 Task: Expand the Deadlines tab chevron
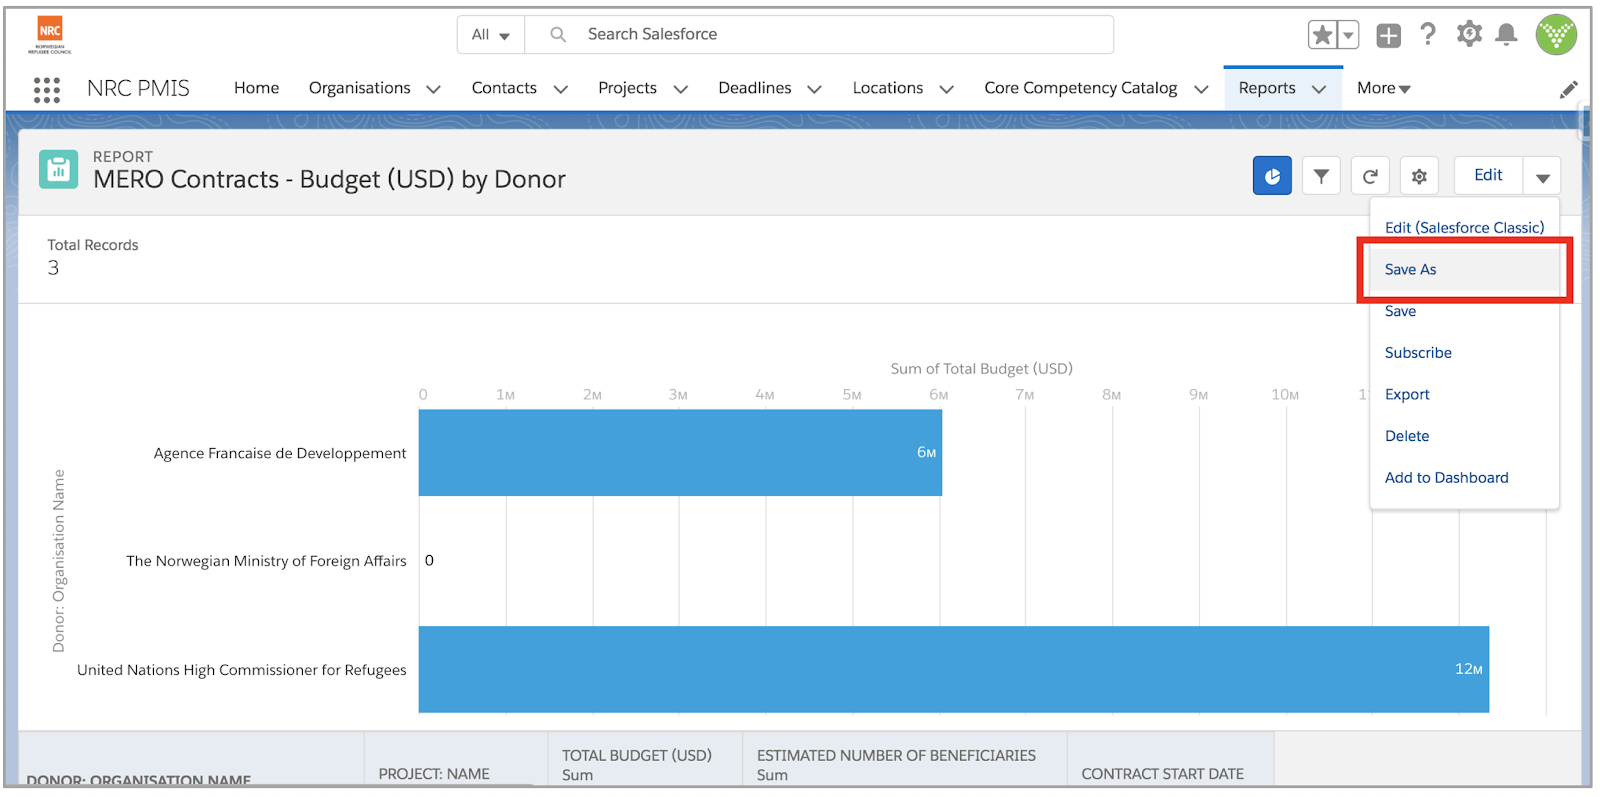[814, 89]
